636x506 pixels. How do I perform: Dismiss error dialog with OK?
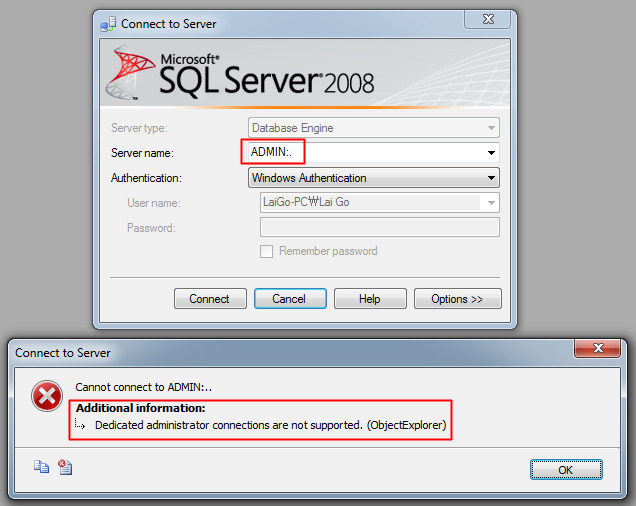point(566,469)
